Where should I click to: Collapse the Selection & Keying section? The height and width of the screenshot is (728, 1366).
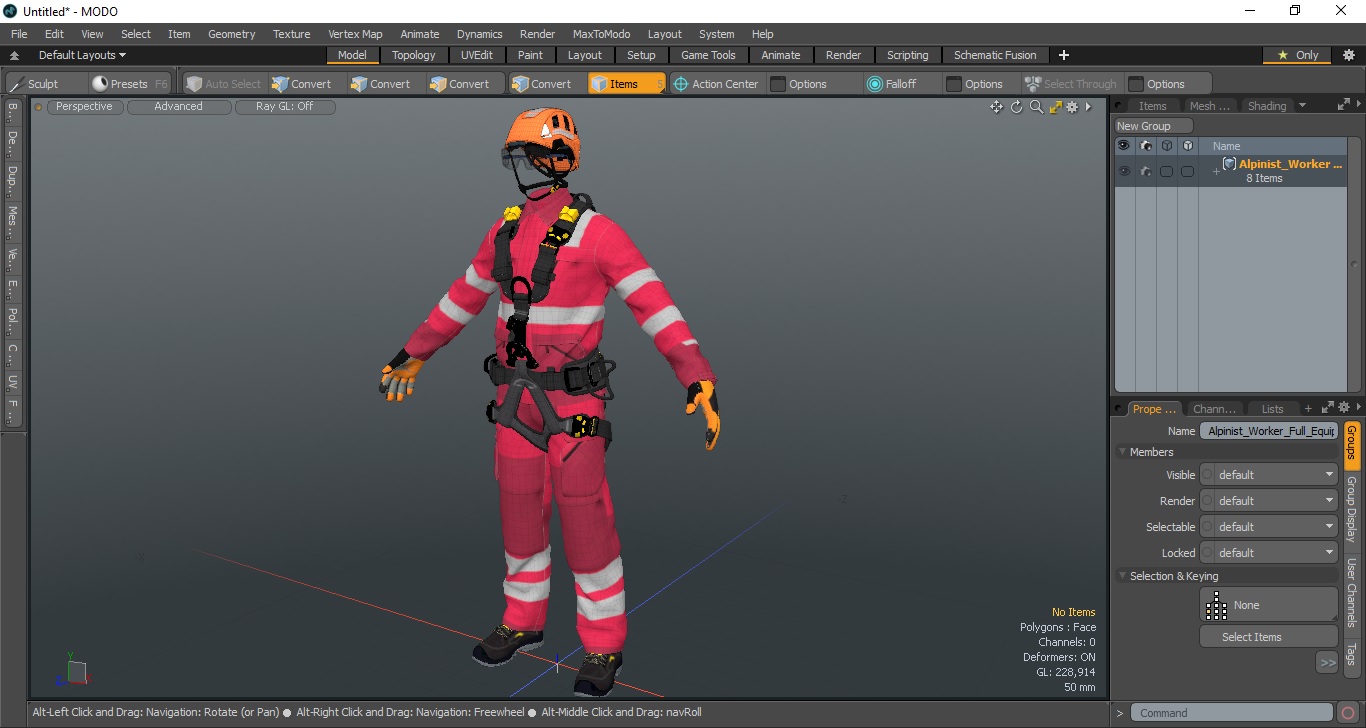(x=1123, y=576)
